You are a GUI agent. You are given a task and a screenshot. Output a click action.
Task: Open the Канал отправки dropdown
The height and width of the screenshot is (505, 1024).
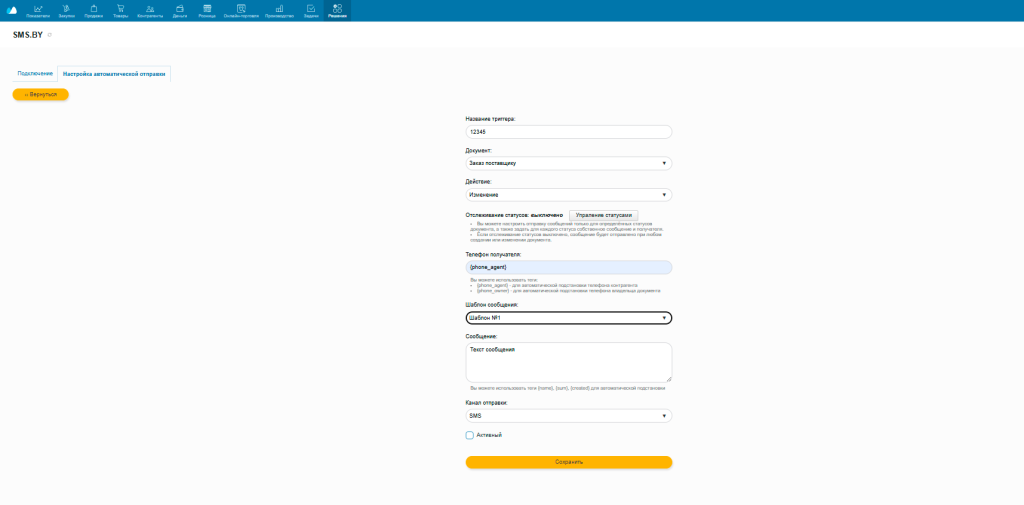pos(568,416)
